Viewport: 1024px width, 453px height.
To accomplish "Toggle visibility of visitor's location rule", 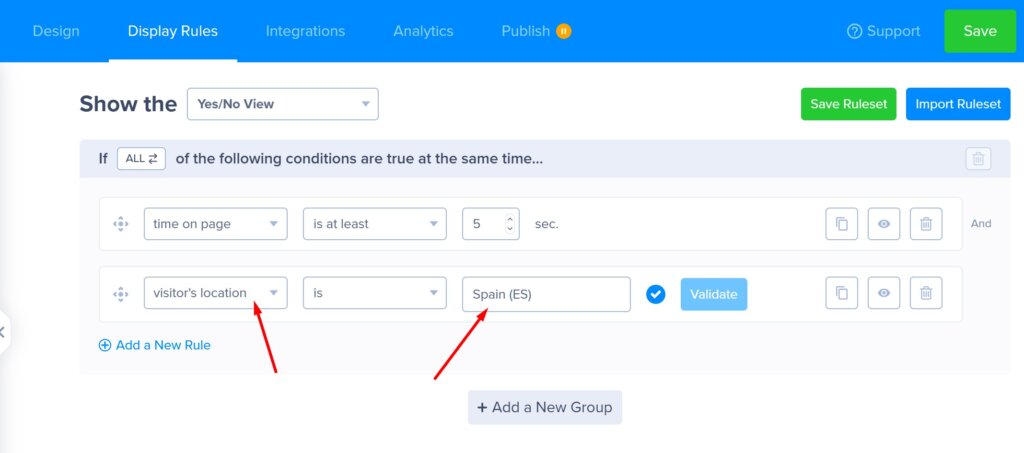I will (x=884, y=294).
